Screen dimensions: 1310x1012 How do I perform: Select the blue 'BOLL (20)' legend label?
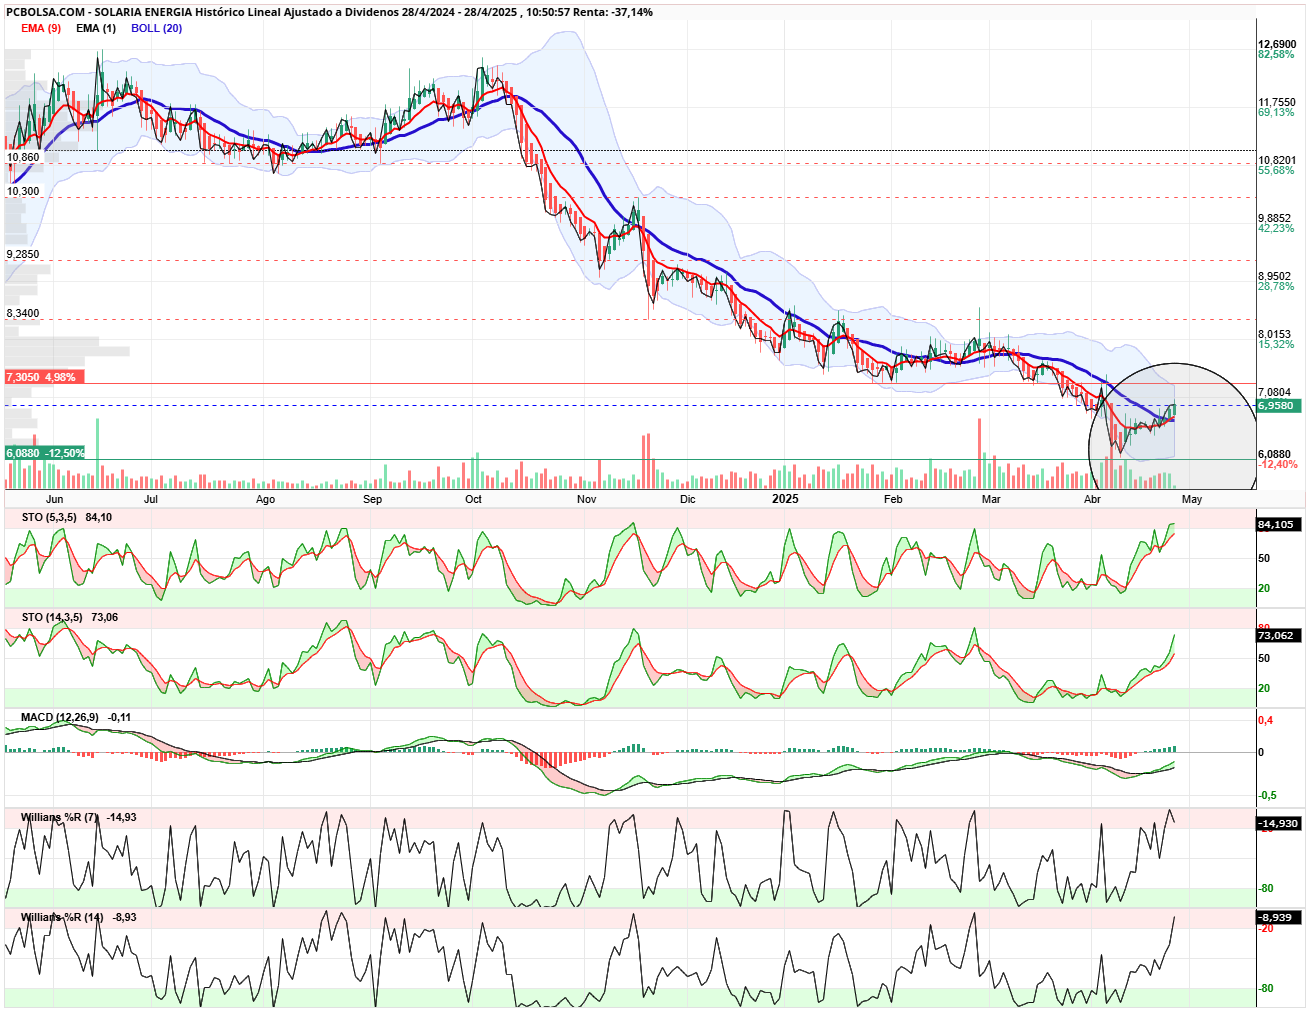click(x=156, y=28)
